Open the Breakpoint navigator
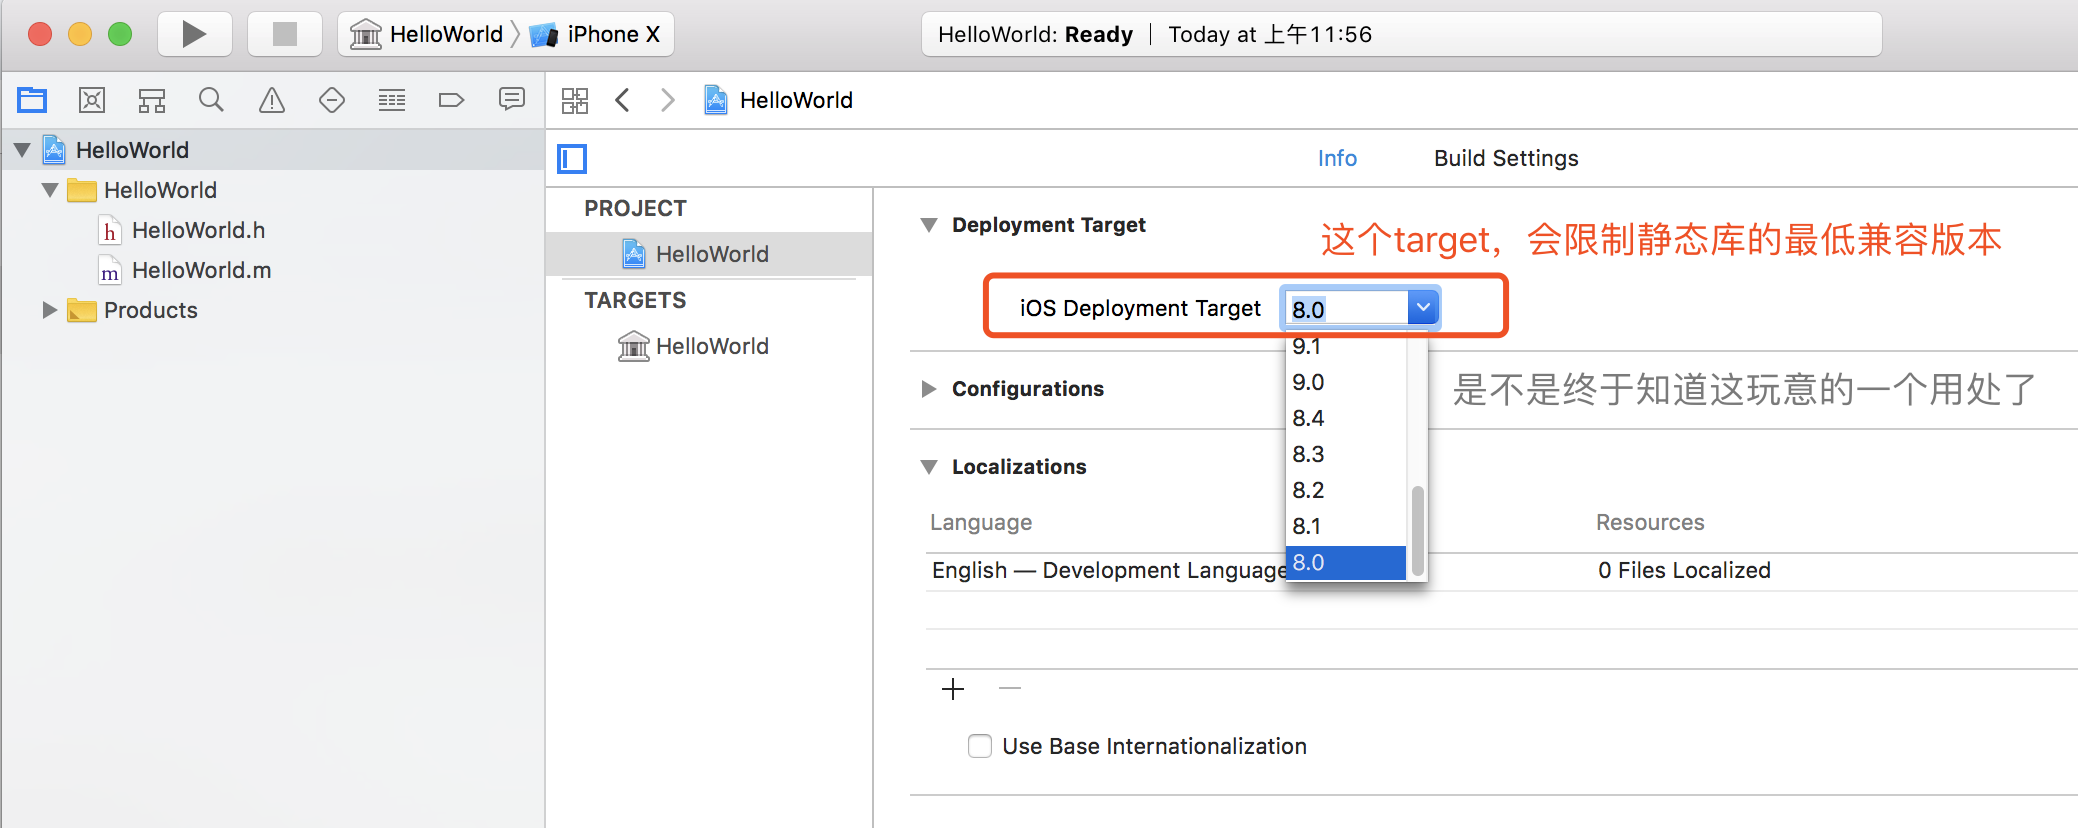 (x=452, y=100)
